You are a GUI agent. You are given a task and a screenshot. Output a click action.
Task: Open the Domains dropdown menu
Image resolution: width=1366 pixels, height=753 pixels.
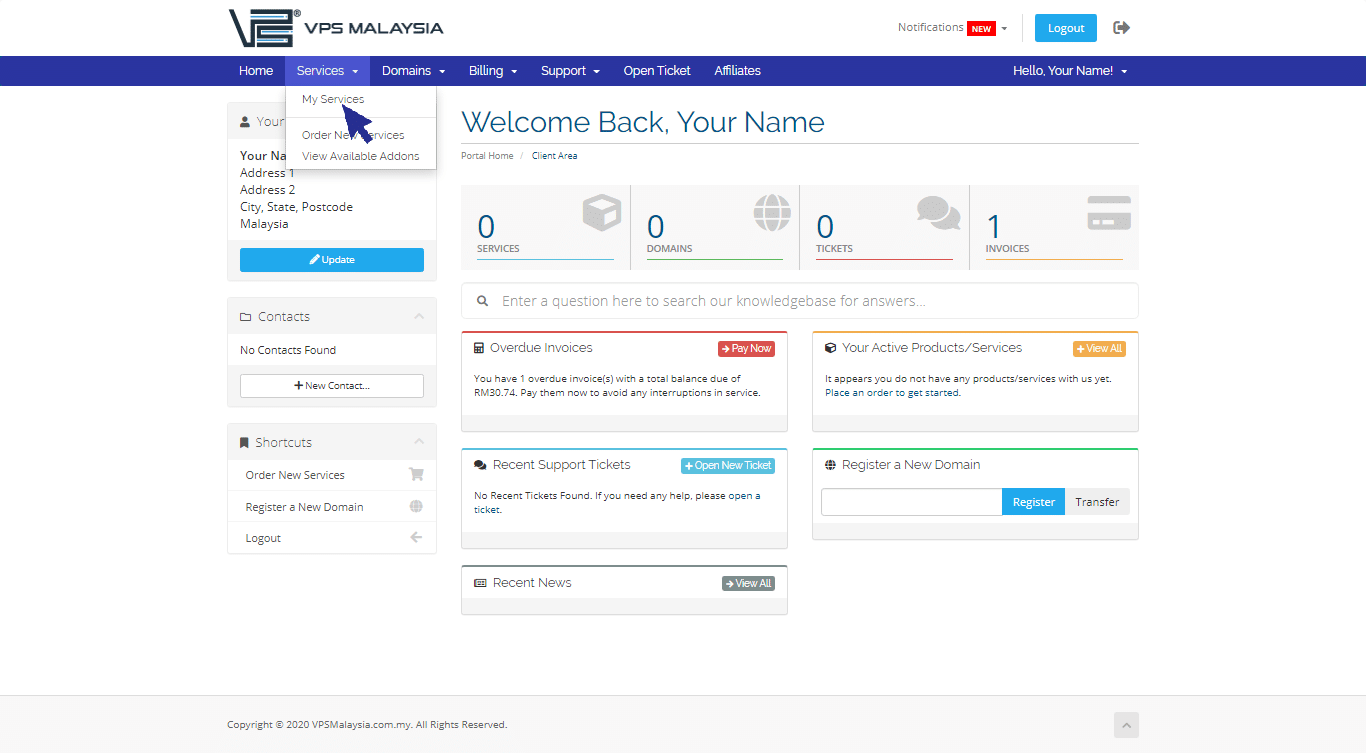point(413,71)
